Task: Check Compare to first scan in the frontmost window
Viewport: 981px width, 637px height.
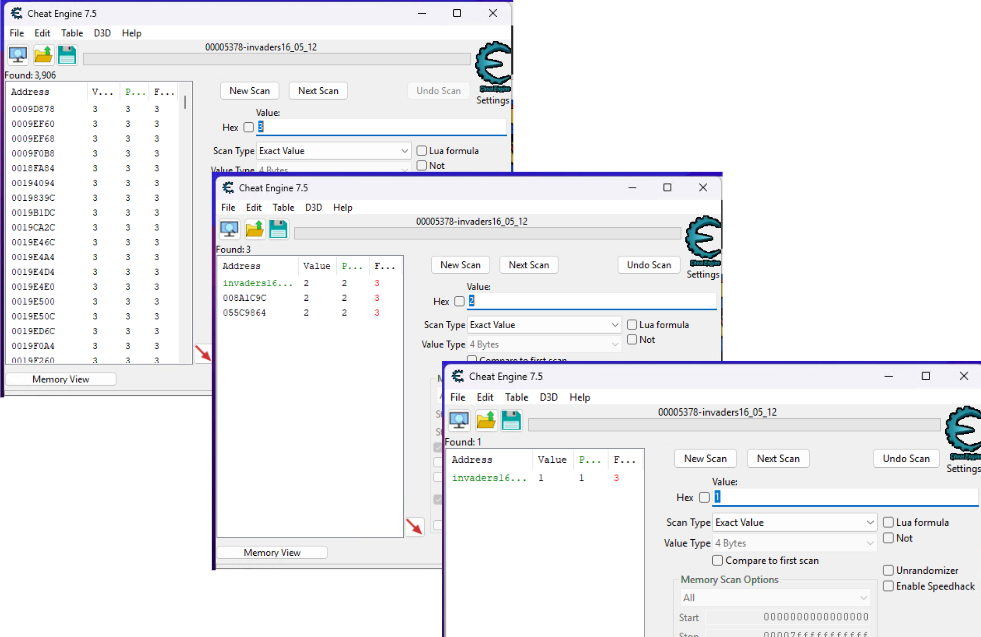Action: [717, 561]
